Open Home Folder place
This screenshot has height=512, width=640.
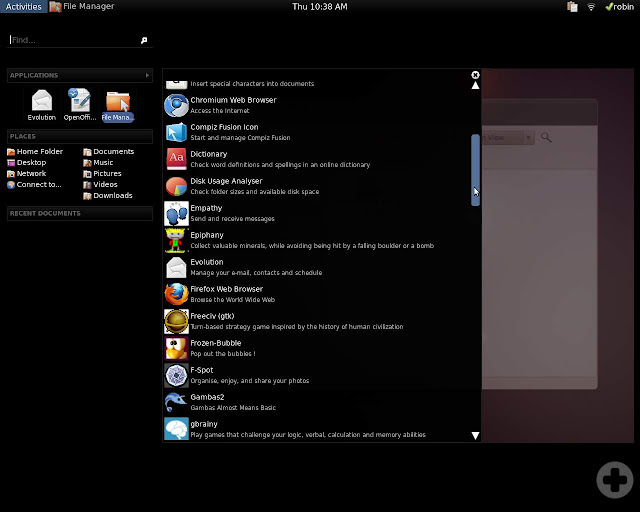tap(35, 151)
